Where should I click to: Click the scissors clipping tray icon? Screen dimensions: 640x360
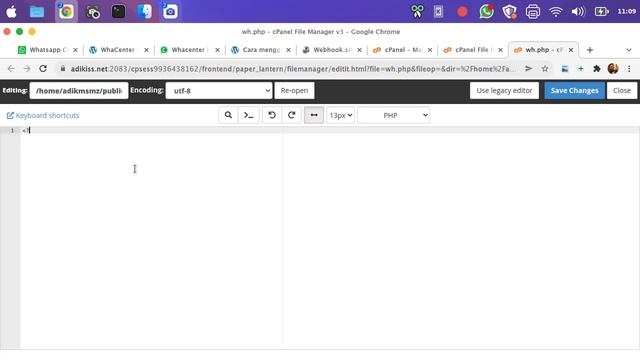point(417,11)
